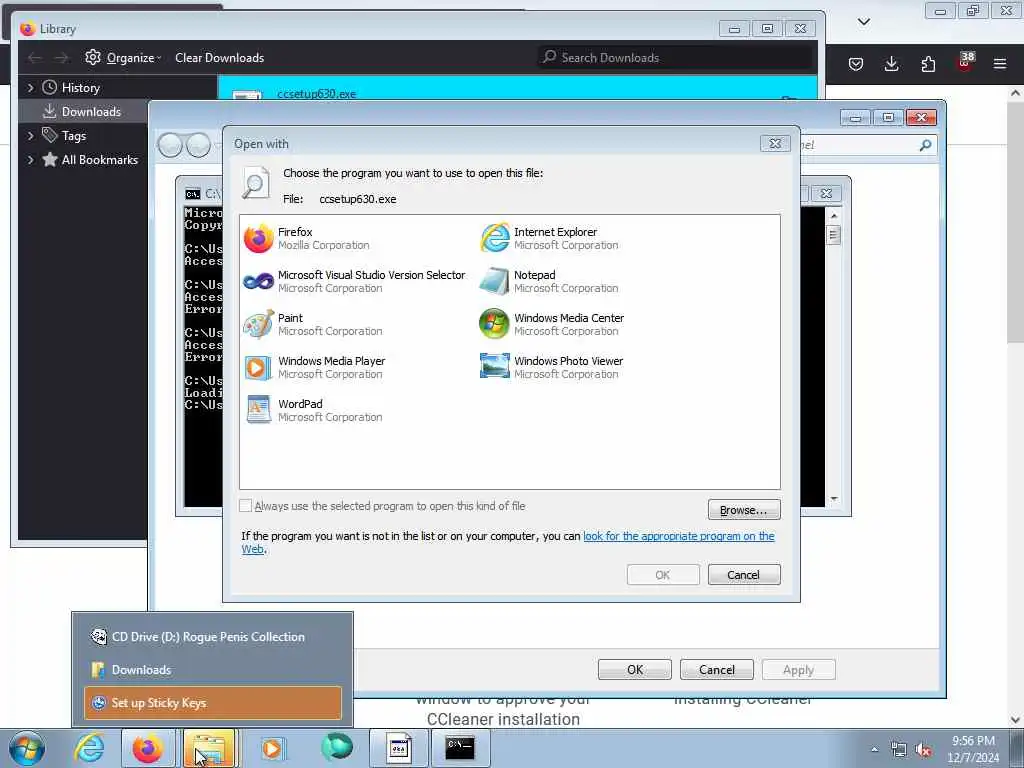Open Firefox downloads toolbar icon
This screenshot has width=1024, height=768.
(891, 64)
